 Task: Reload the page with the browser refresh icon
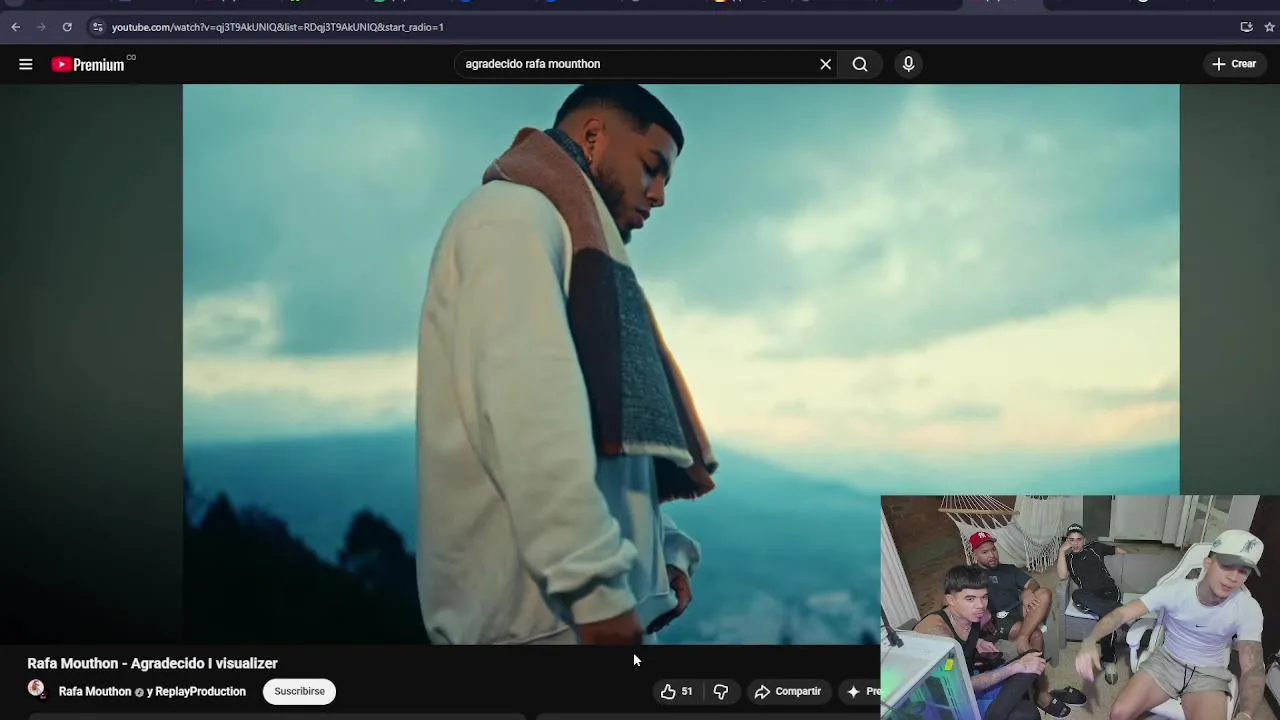coord(67,27)
